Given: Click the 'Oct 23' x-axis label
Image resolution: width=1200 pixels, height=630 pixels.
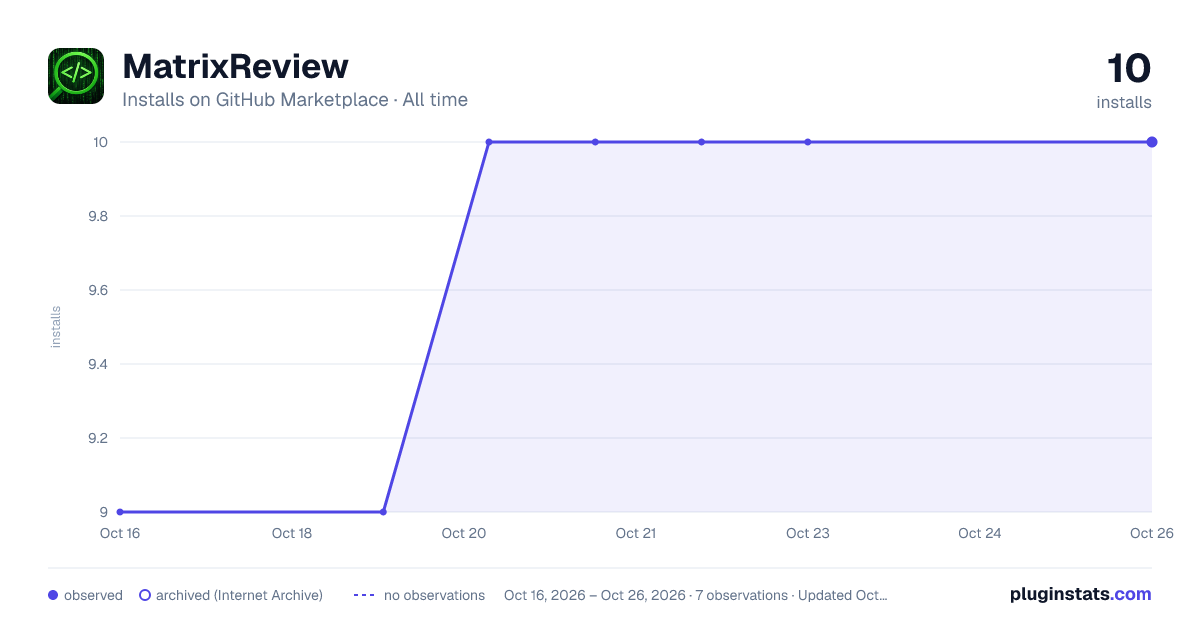Looking at the screenshot, I should coord(808,533).
